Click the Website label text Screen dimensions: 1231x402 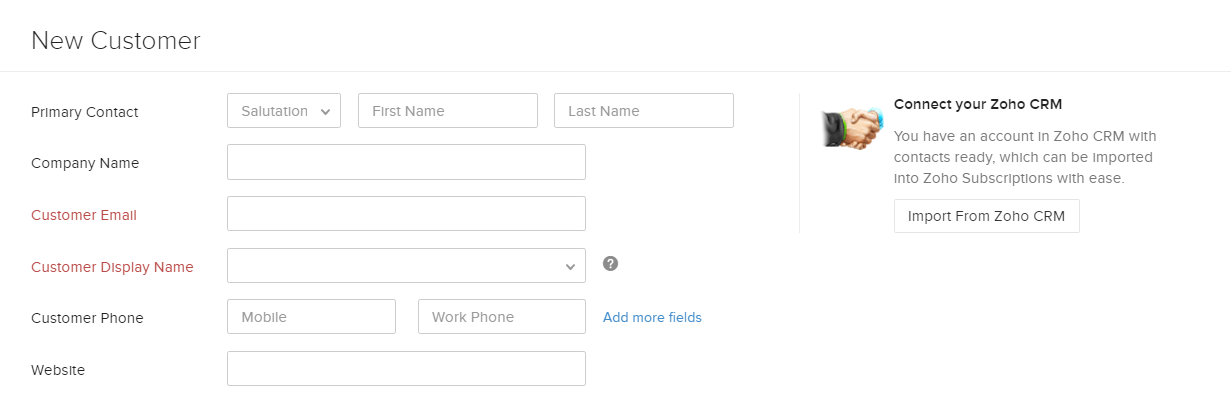pos(58,370)
